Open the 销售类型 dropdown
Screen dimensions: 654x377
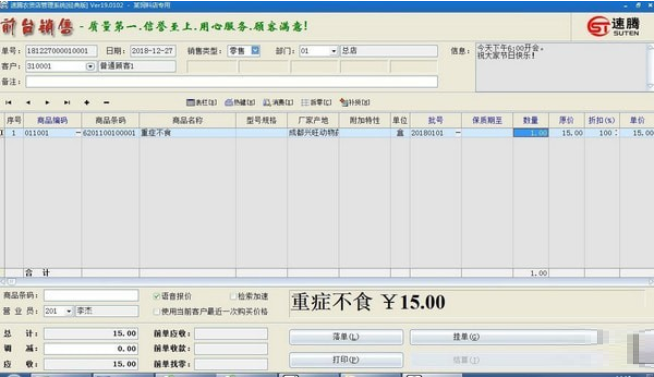click(255, 51)
